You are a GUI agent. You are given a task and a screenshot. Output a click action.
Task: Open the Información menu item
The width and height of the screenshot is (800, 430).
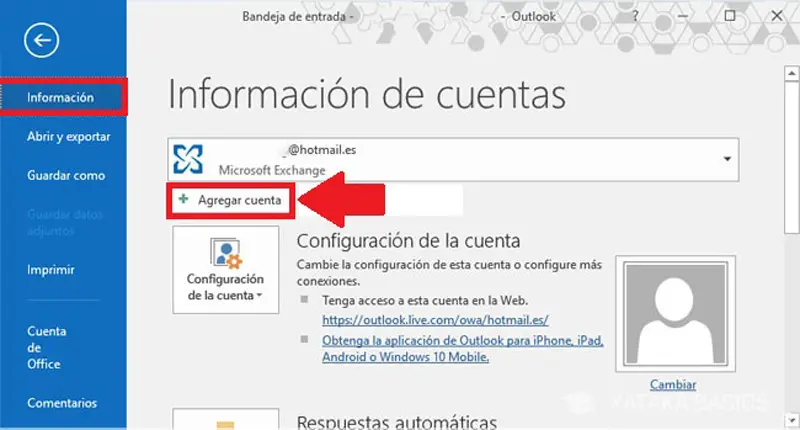point(63,97)
